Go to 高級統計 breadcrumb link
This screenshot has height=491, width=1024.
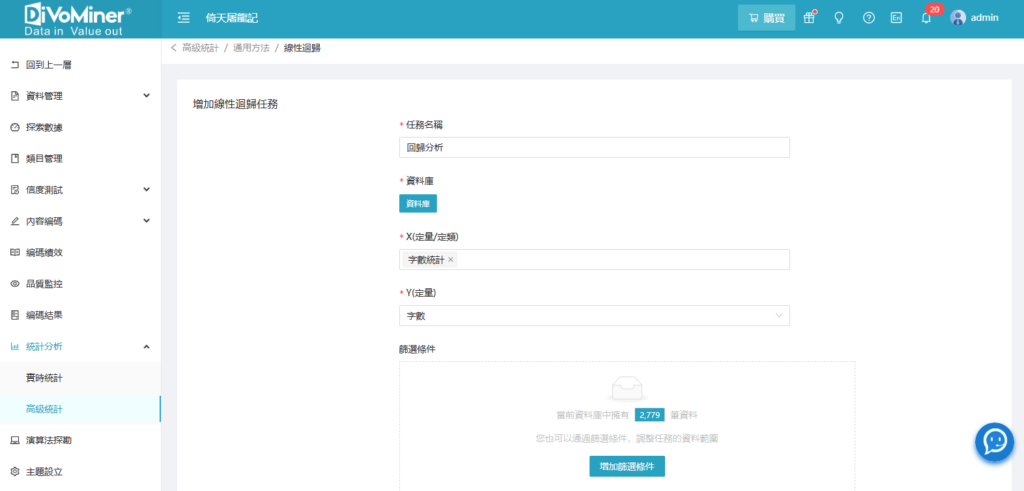point(199,48)
